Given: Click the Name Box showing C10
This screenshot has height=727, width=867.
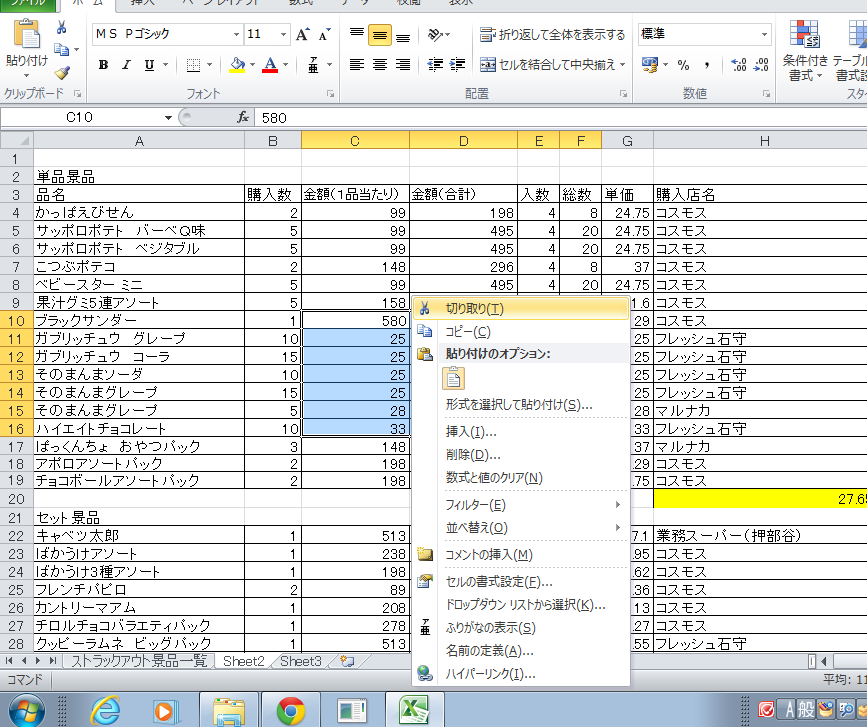Looking at the screenshot, I should (x=80, y=117).
